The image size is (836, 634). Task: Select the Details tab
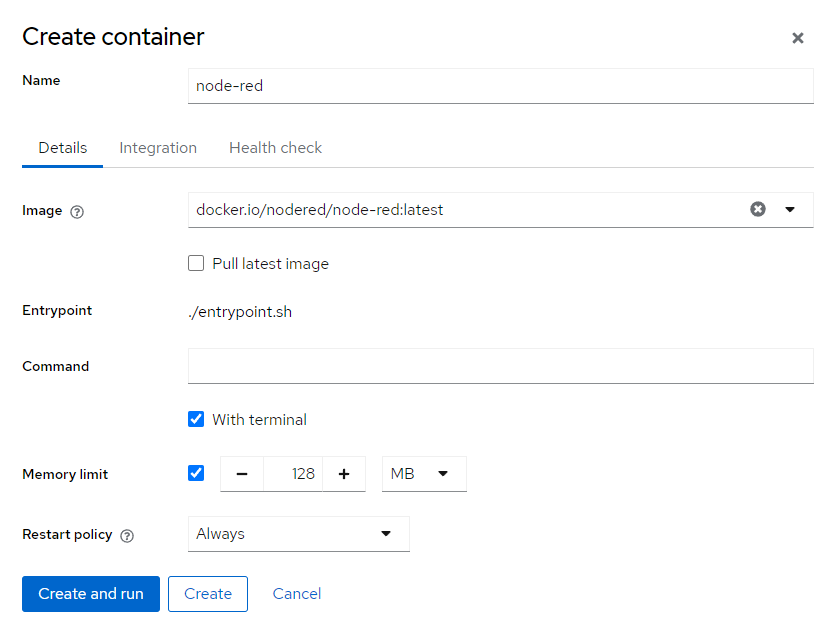pyautogui.click(x=63, y=148)
